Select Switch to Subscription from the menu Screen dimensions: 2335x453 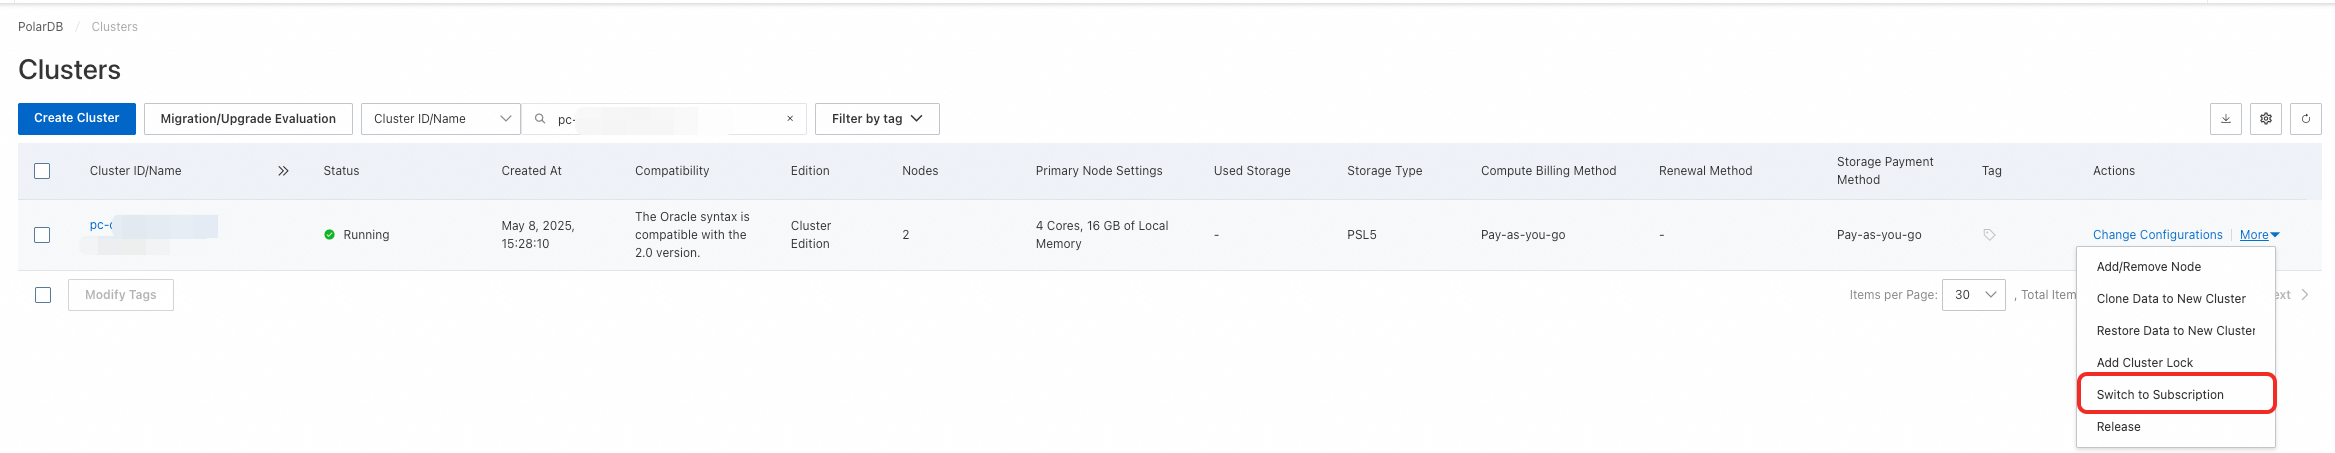pyautogui.click(x=2160, y=395)
